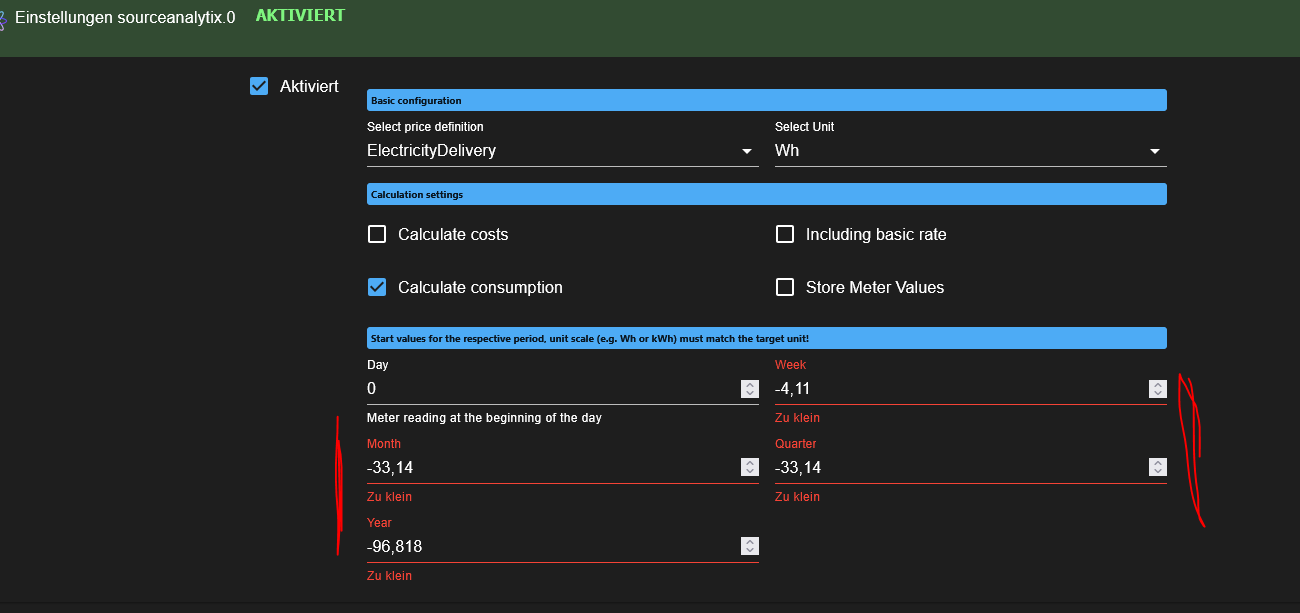Enable Calculate costs option
Viewport: 1300px width, 613px height.
[x=377, y=234]
